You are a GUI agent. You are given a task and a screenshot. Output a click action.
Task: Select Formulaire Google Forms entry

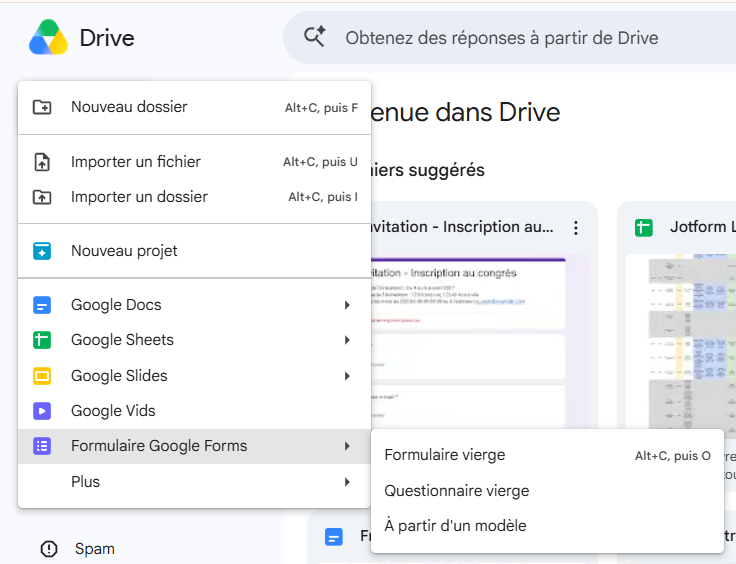(194, 446)
